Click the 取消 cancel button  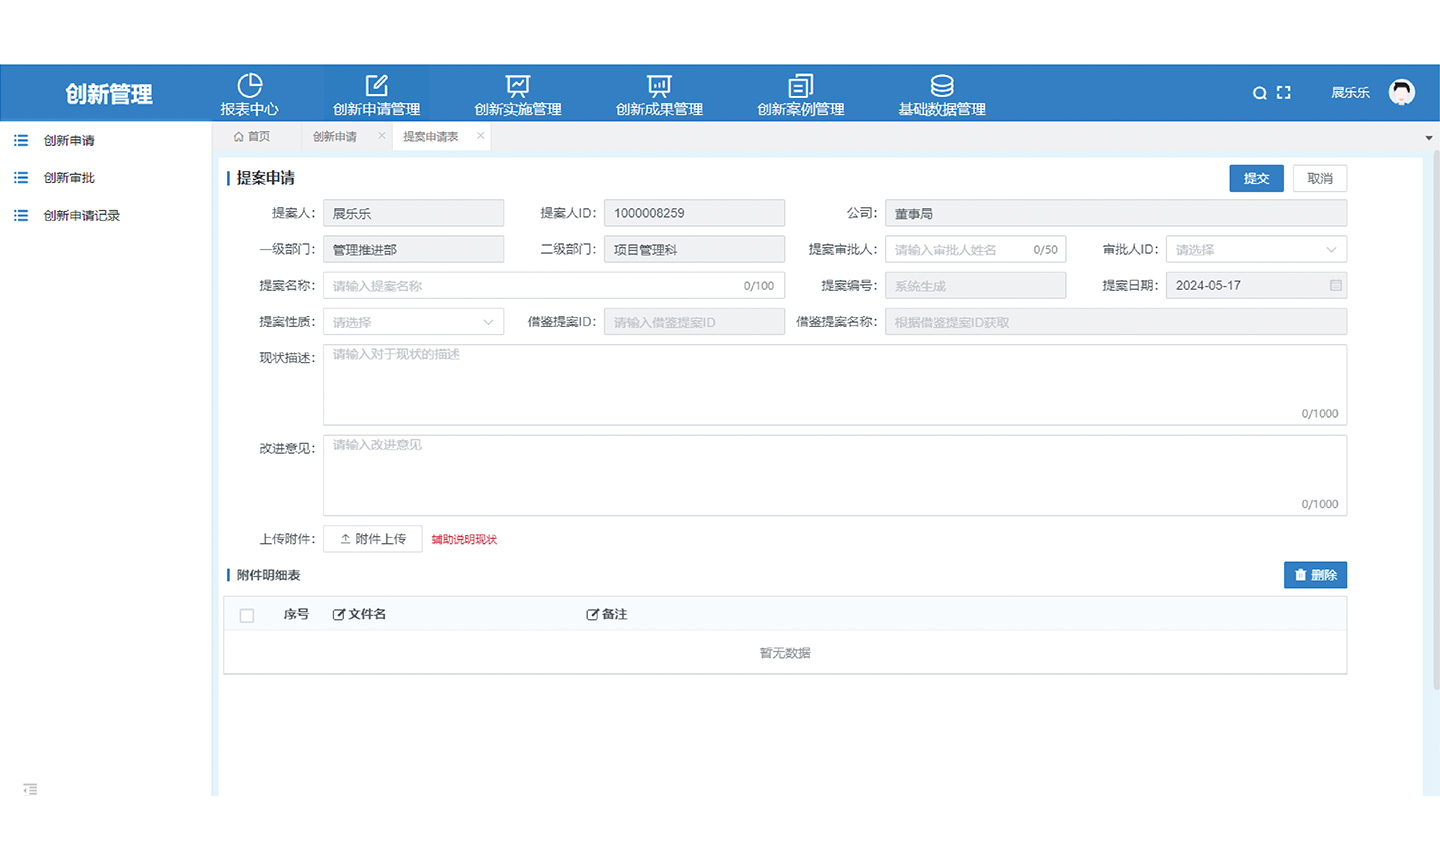[1319, 178]
